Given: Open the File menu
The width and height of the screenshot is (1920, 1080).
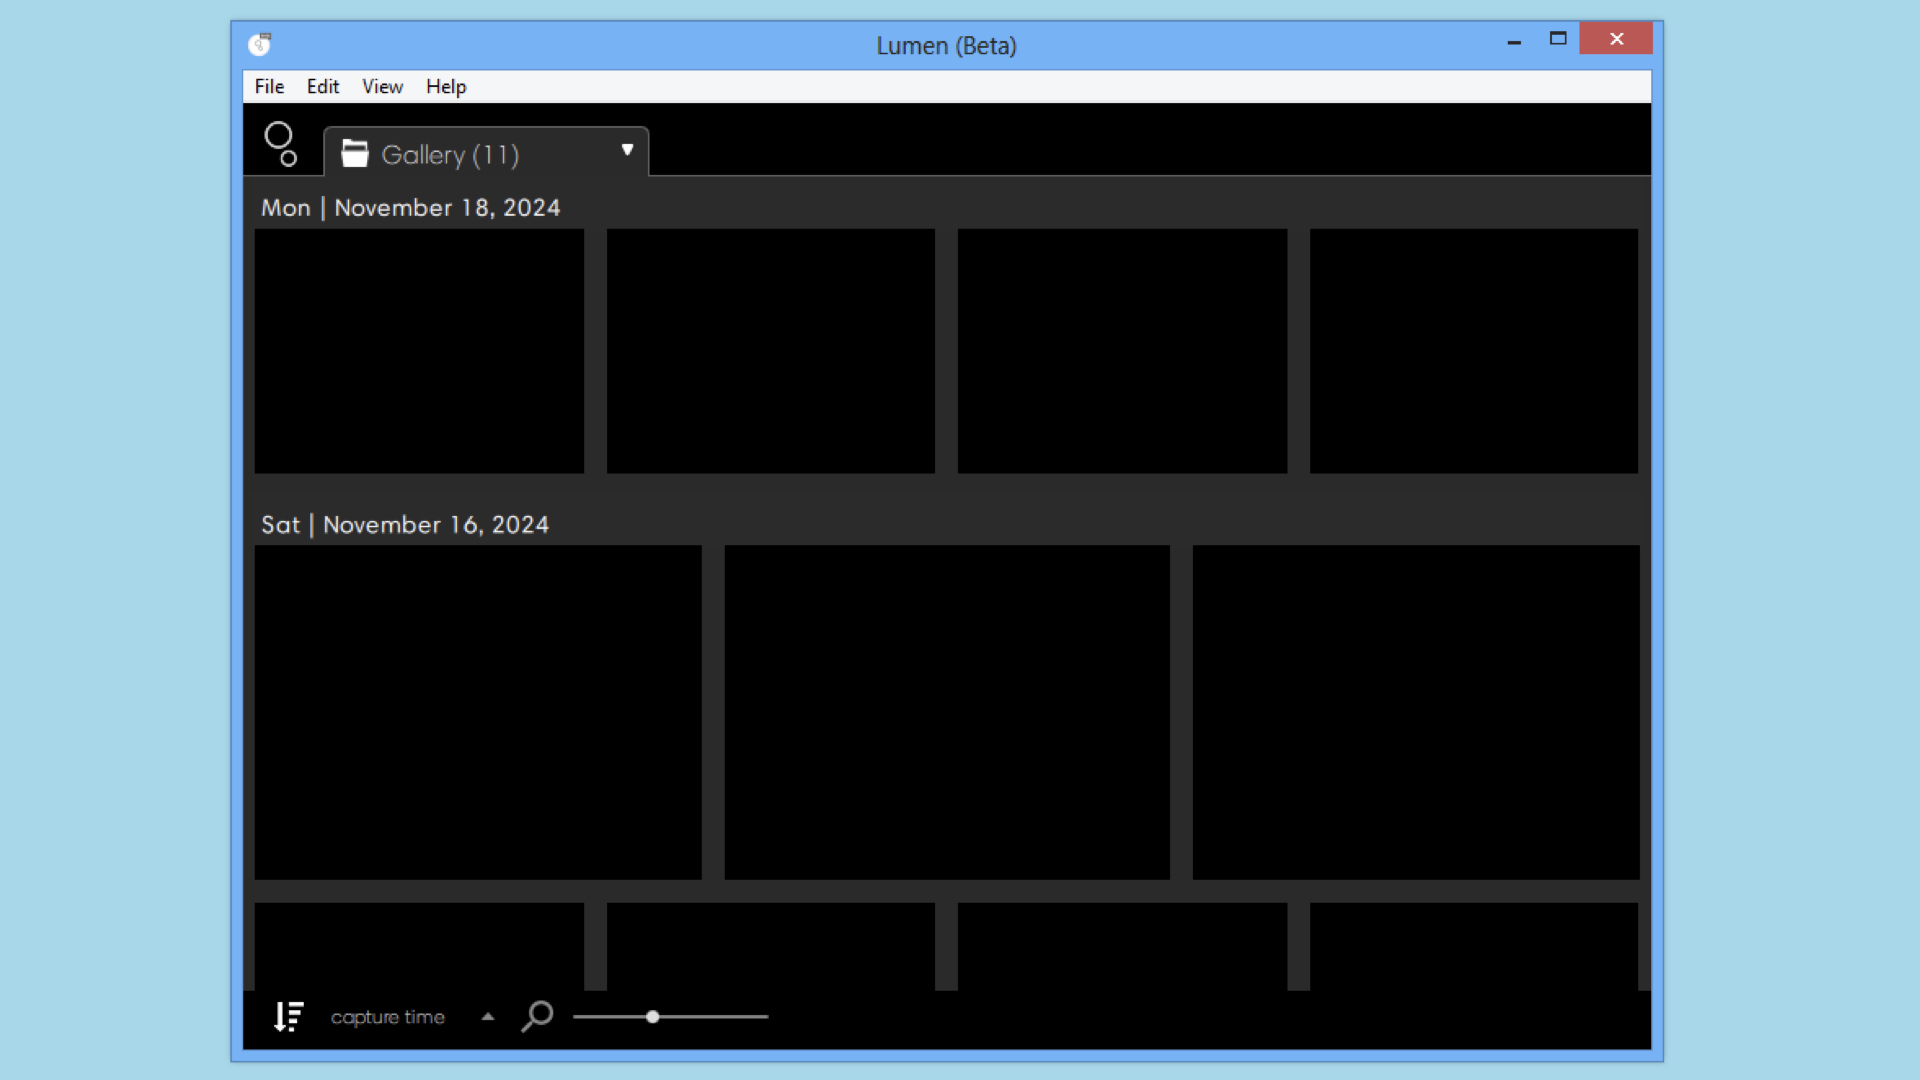Looking at the screenshot, I should coord(269,87).
